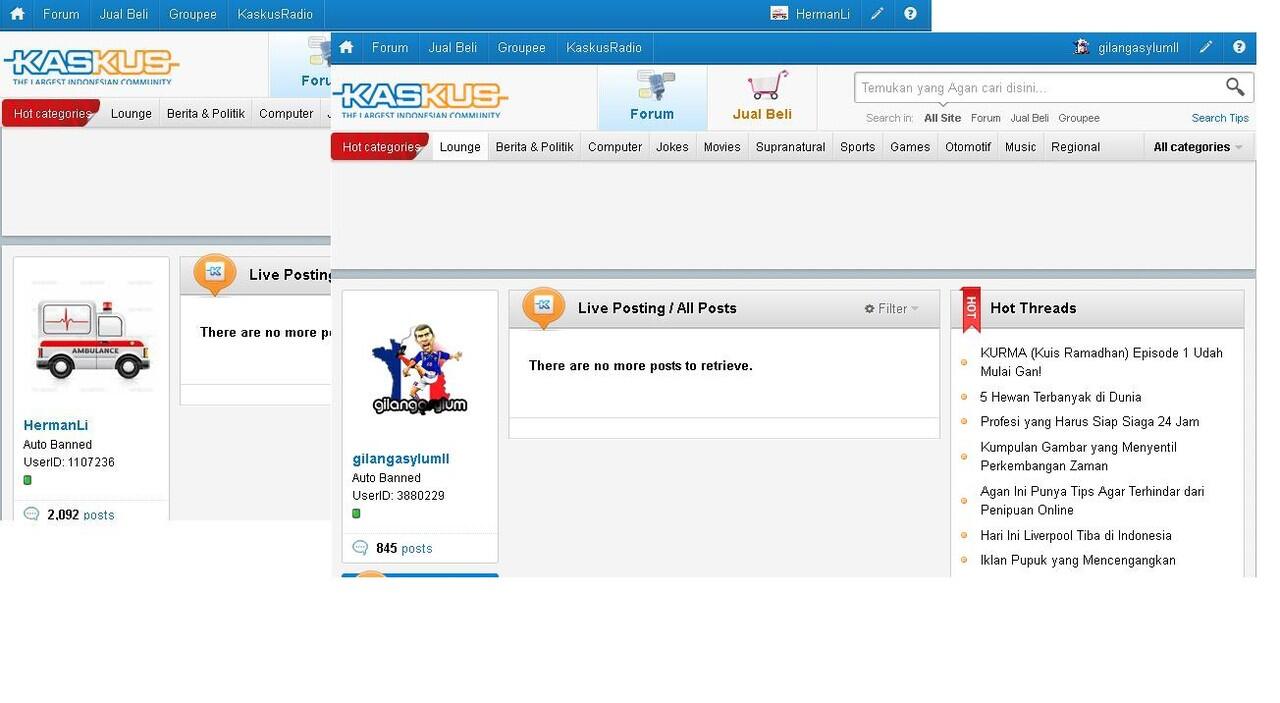Open HermanLi ambulance profile picture
This screenshot has height=703, width=1280.
pyautogui.click(x=91, y=338)
